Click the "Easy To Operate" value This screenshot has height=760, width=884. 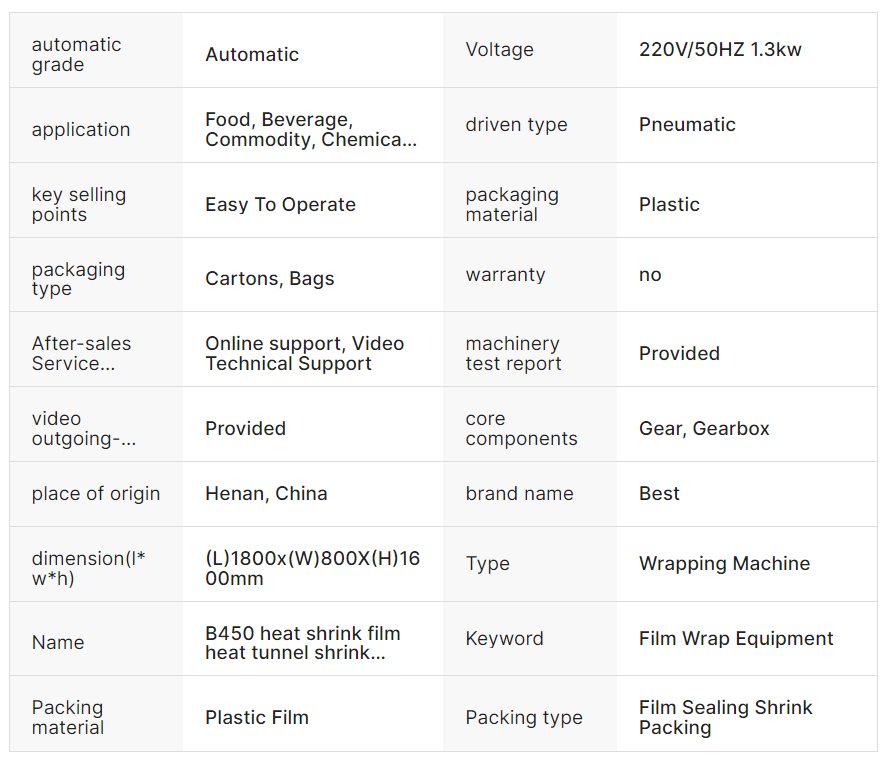point(280,205)
